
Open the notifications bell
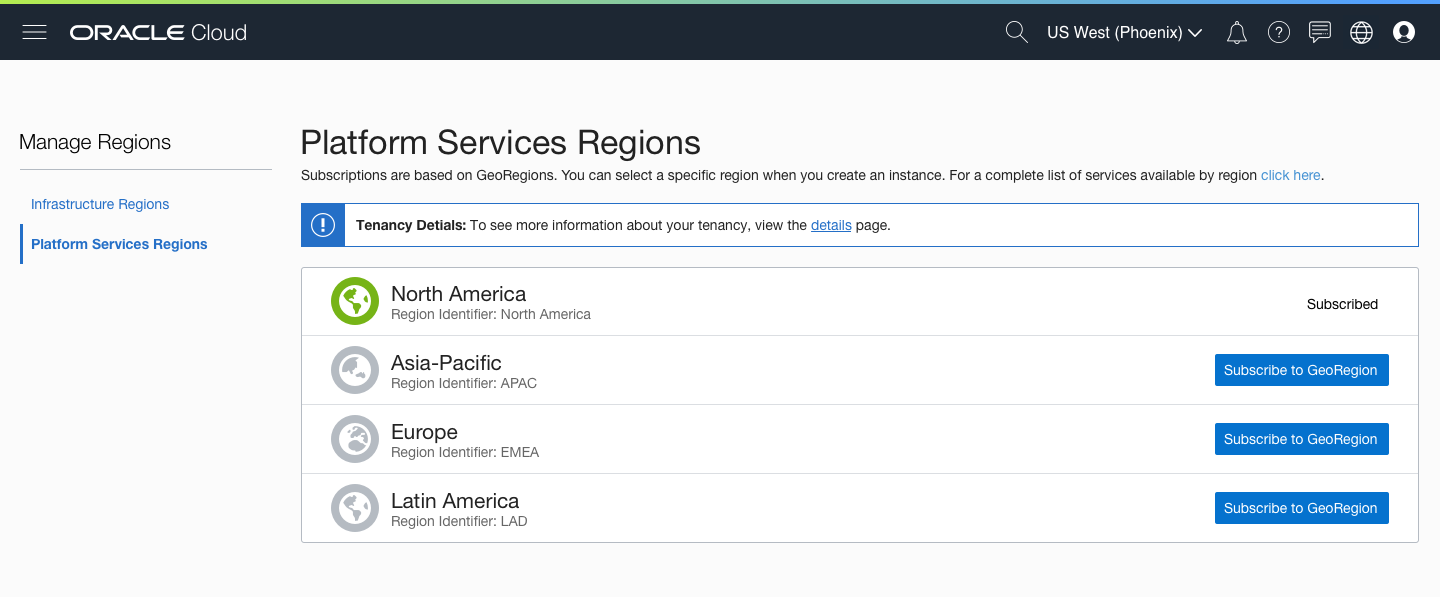[1237, 32]
